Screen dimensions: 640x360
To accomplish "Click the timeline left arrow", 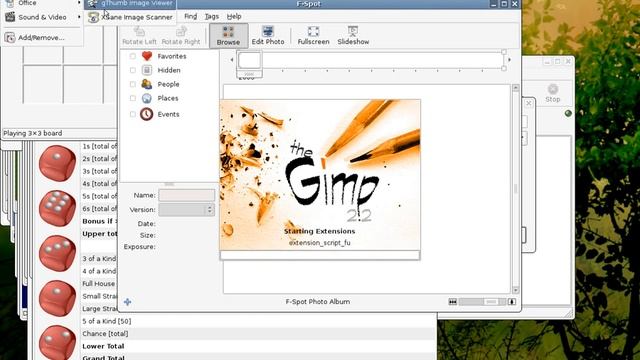I will (232, 60).
